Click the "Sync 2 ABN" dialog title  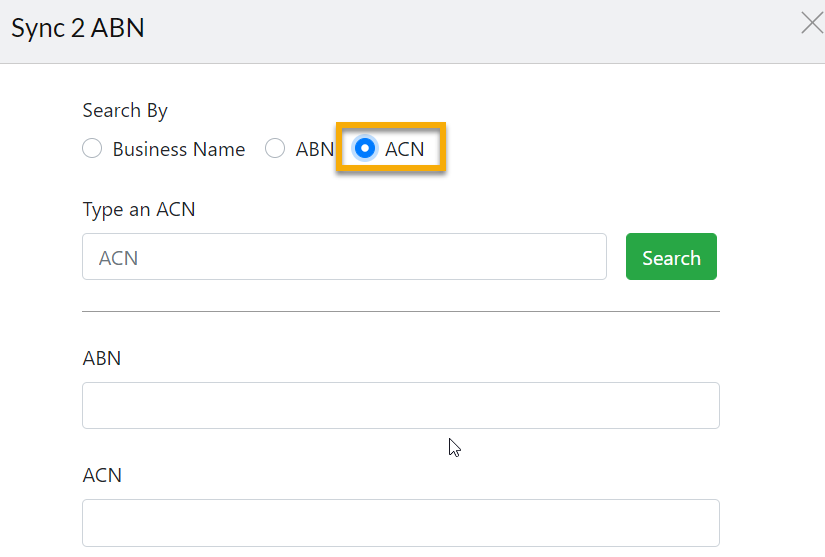78,28
